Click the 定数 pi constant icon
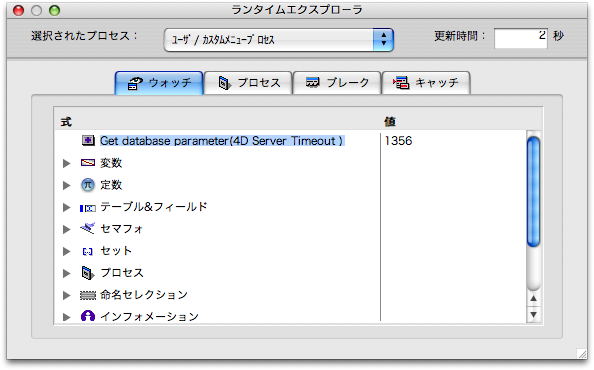The image size is (594, 370). pyautogui.click(x=88, y=185)
